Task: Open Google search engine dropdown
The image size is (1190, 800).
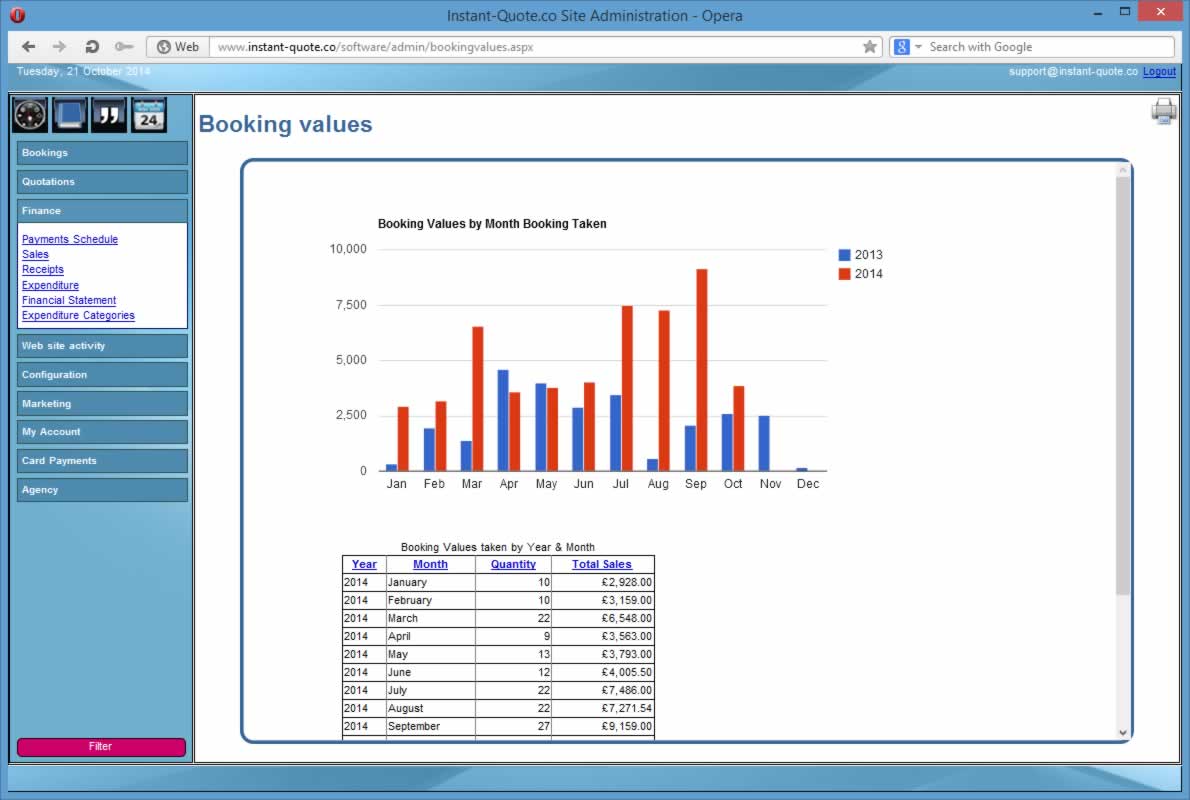Action: point(908,47)
